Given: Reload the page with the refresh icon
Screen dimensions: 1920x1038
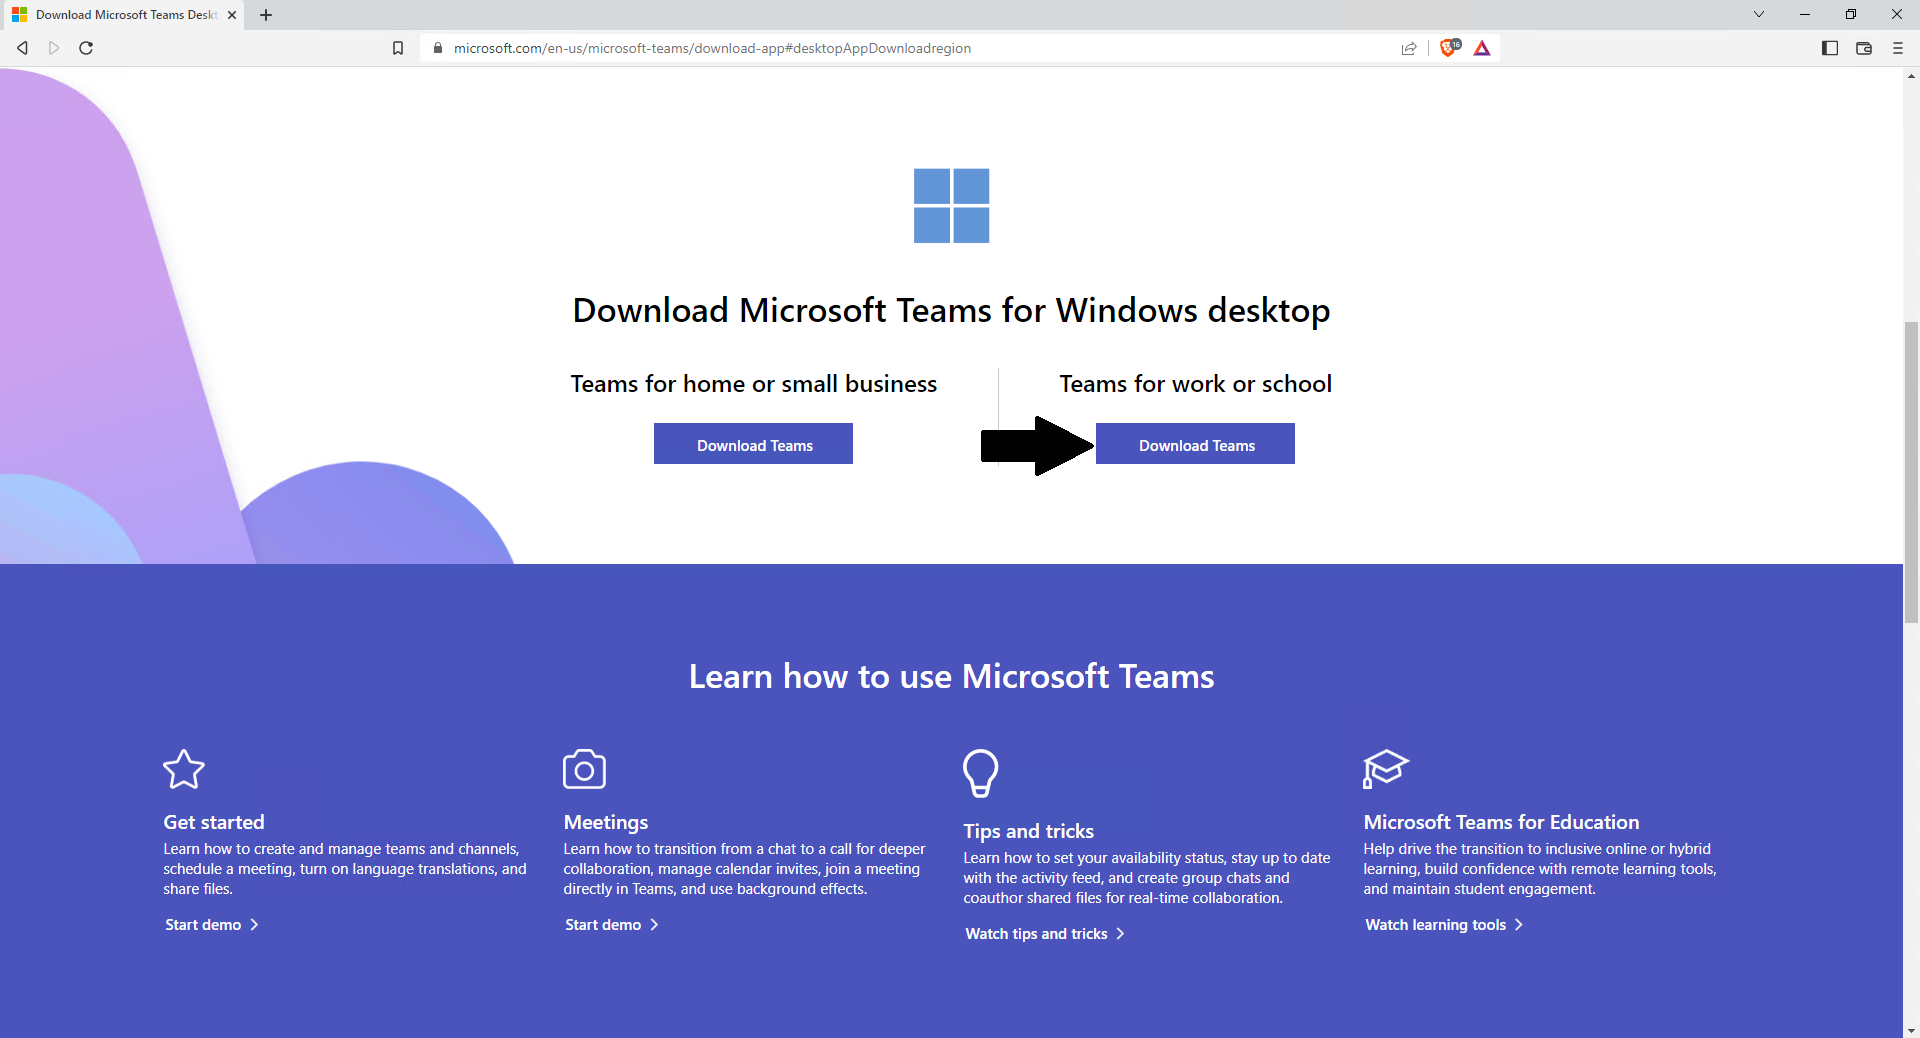Looking at the screenshot, I should [x=86, y=48].
